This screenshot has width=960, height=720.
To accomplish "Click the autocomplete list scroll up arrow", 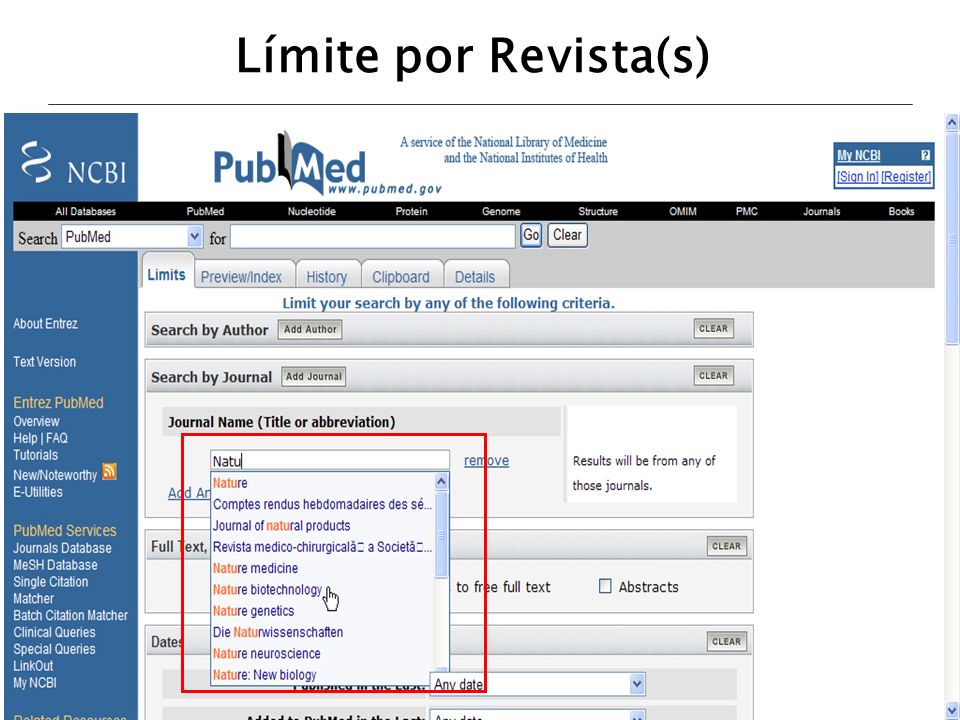I will (441, 482).
